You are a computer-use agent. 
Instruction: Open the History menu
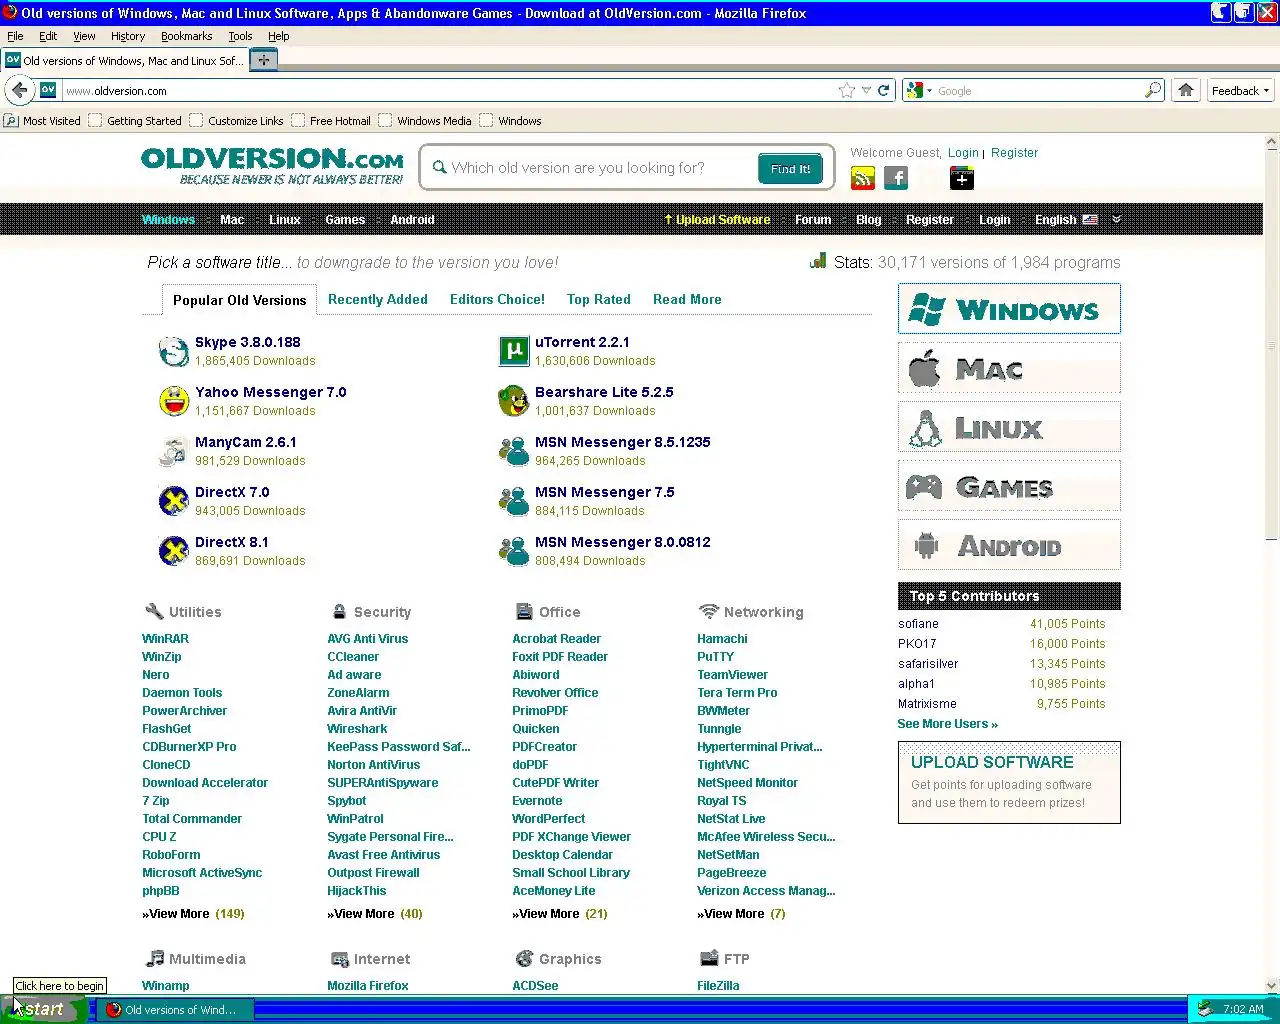(128, 36)
